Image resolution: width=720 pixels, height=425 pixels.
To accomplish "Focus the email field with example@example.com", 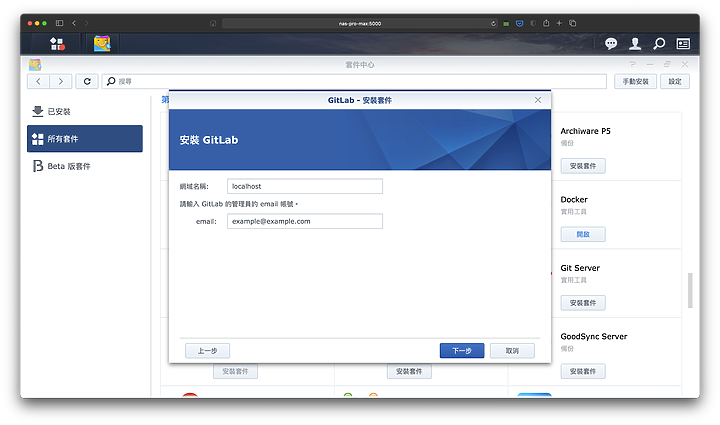I will (x=305, y=221).
